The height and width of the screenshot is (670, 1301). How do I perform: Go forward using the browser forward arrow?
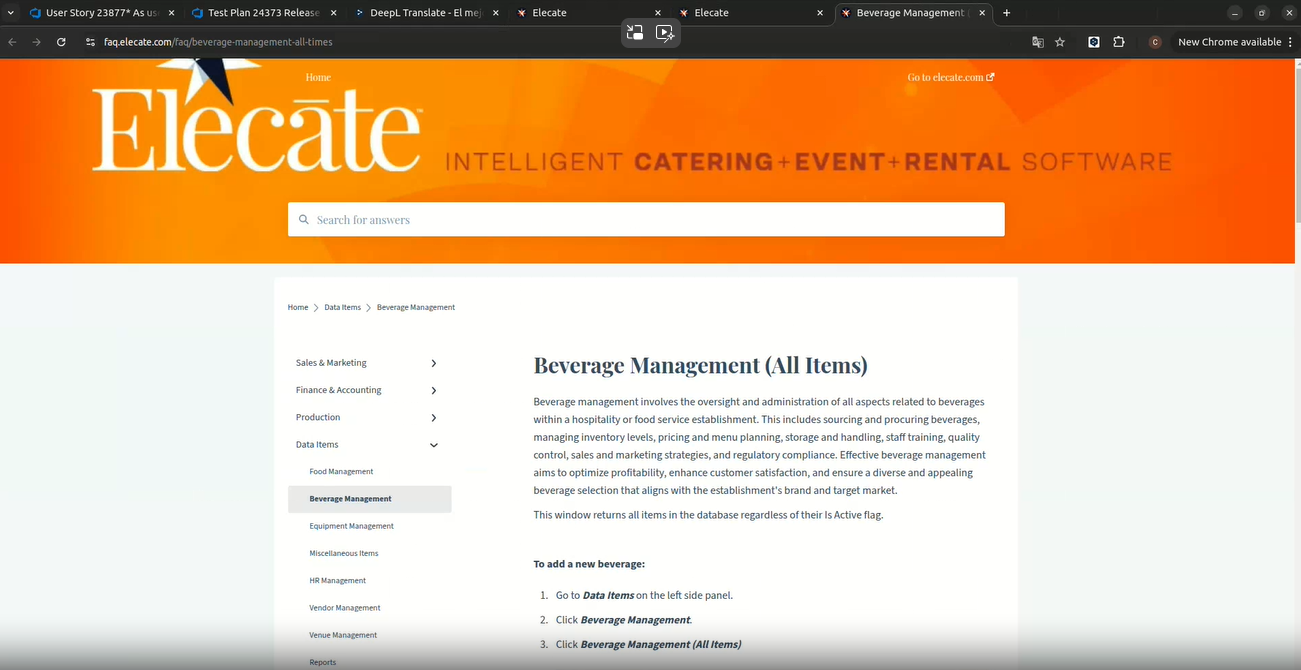click(x=36, y=42)
